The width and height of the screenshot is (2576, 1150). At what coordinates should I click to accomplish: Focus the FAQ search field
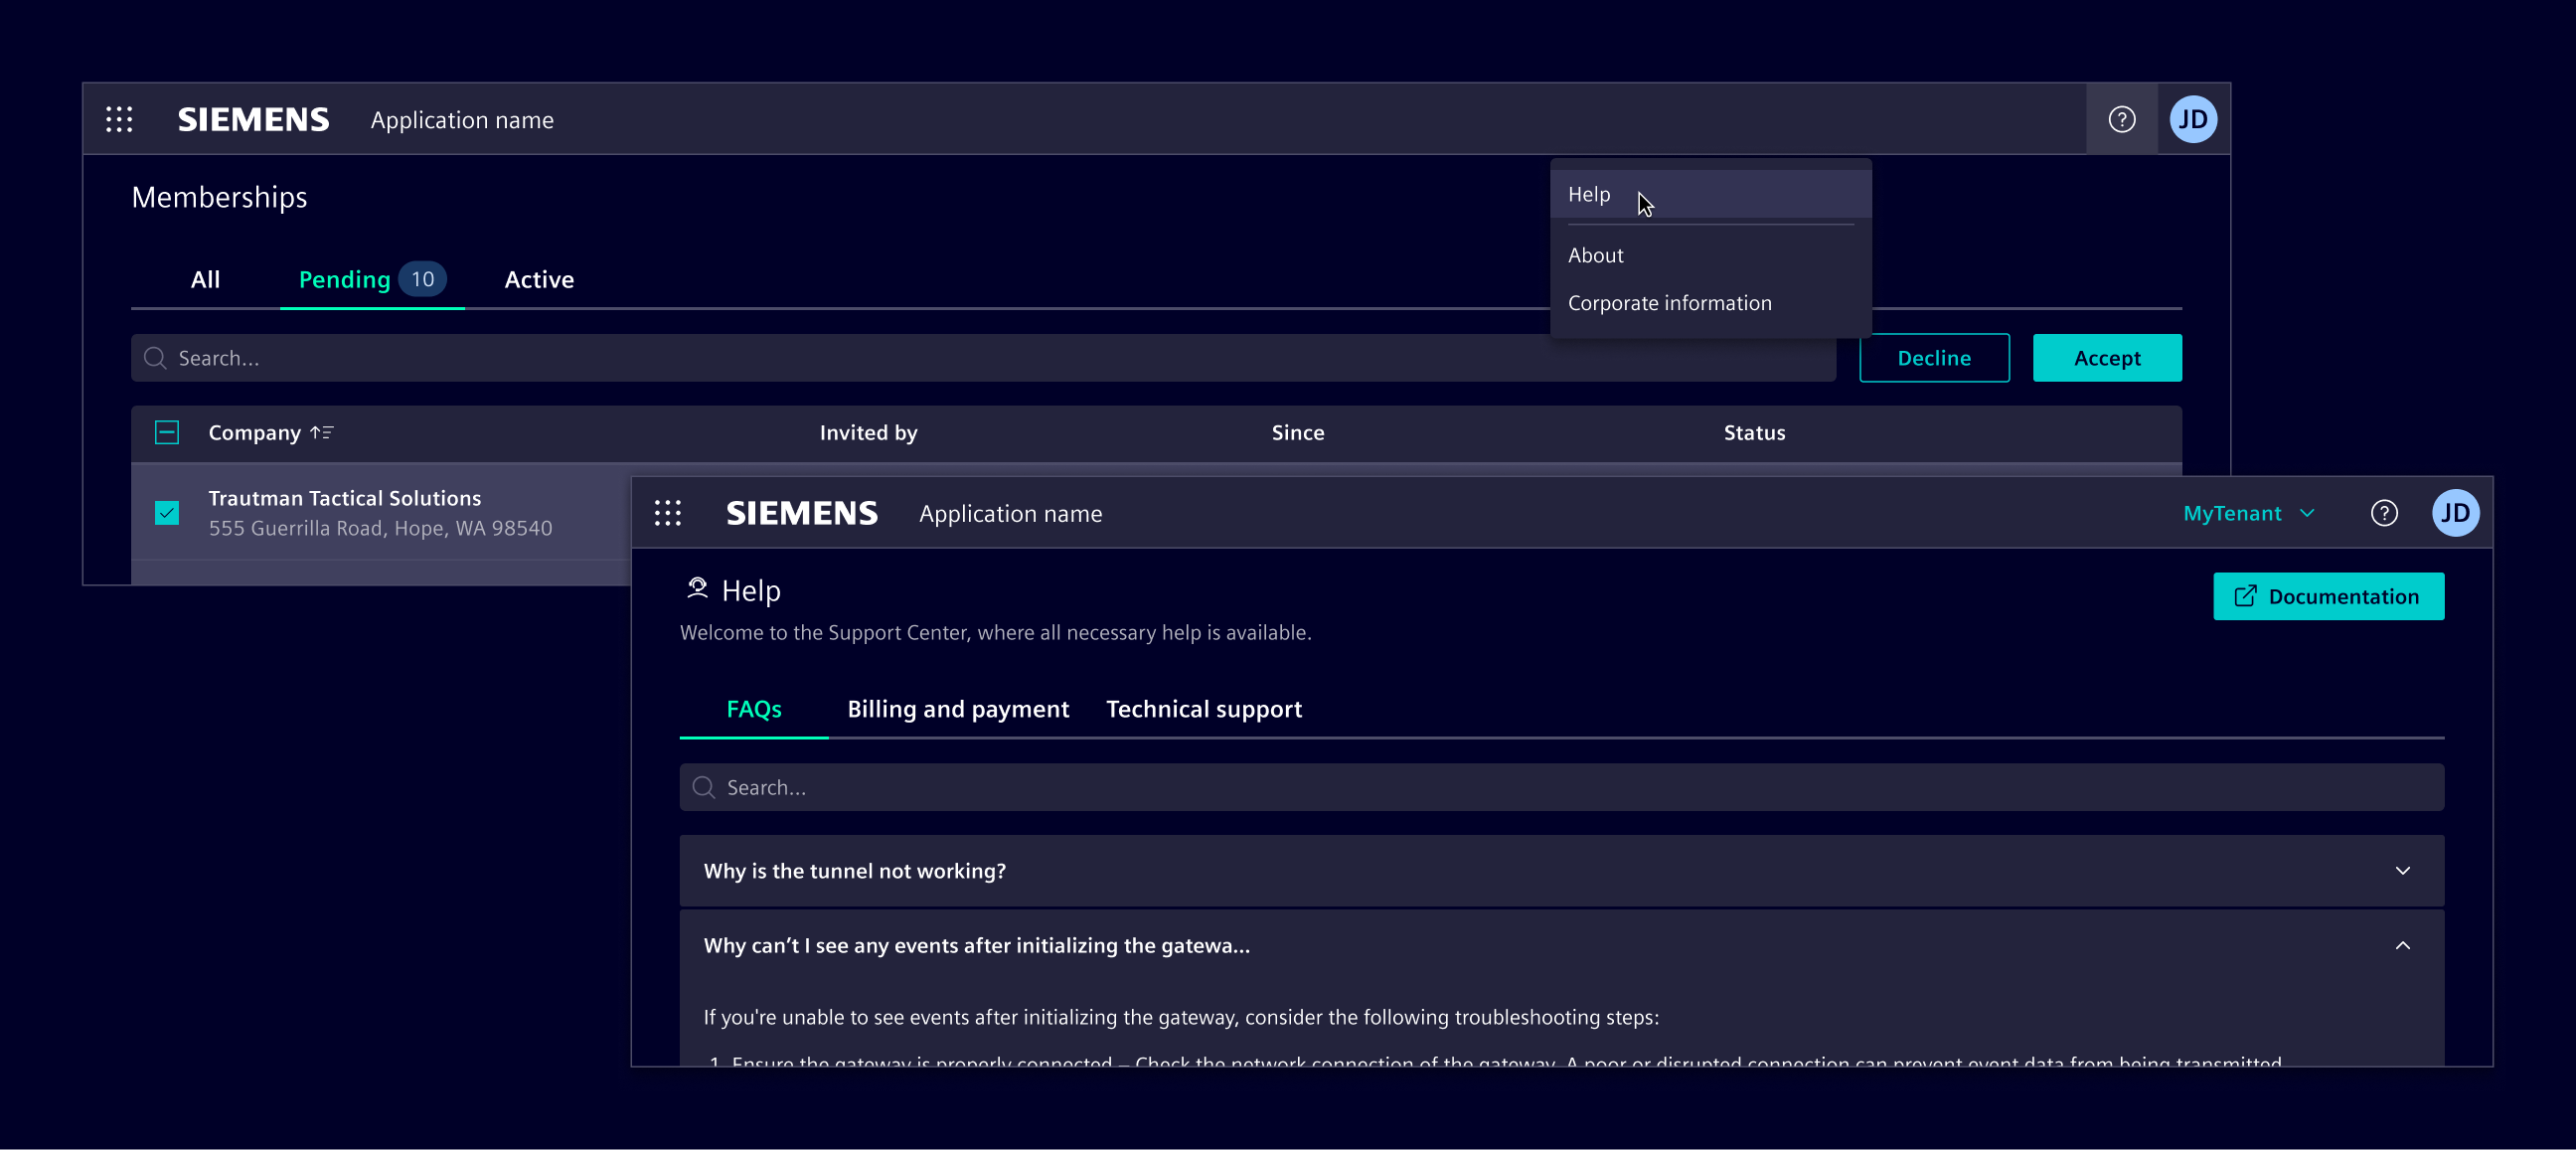1560,788
